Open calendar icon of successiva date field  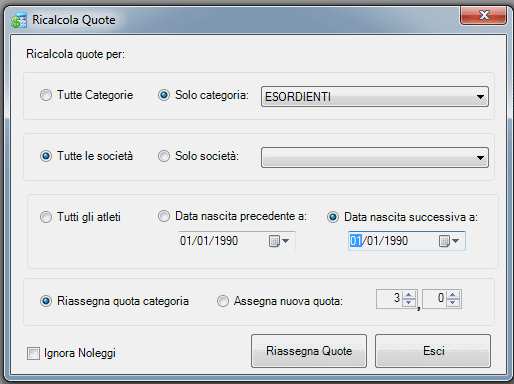[444, 241]
